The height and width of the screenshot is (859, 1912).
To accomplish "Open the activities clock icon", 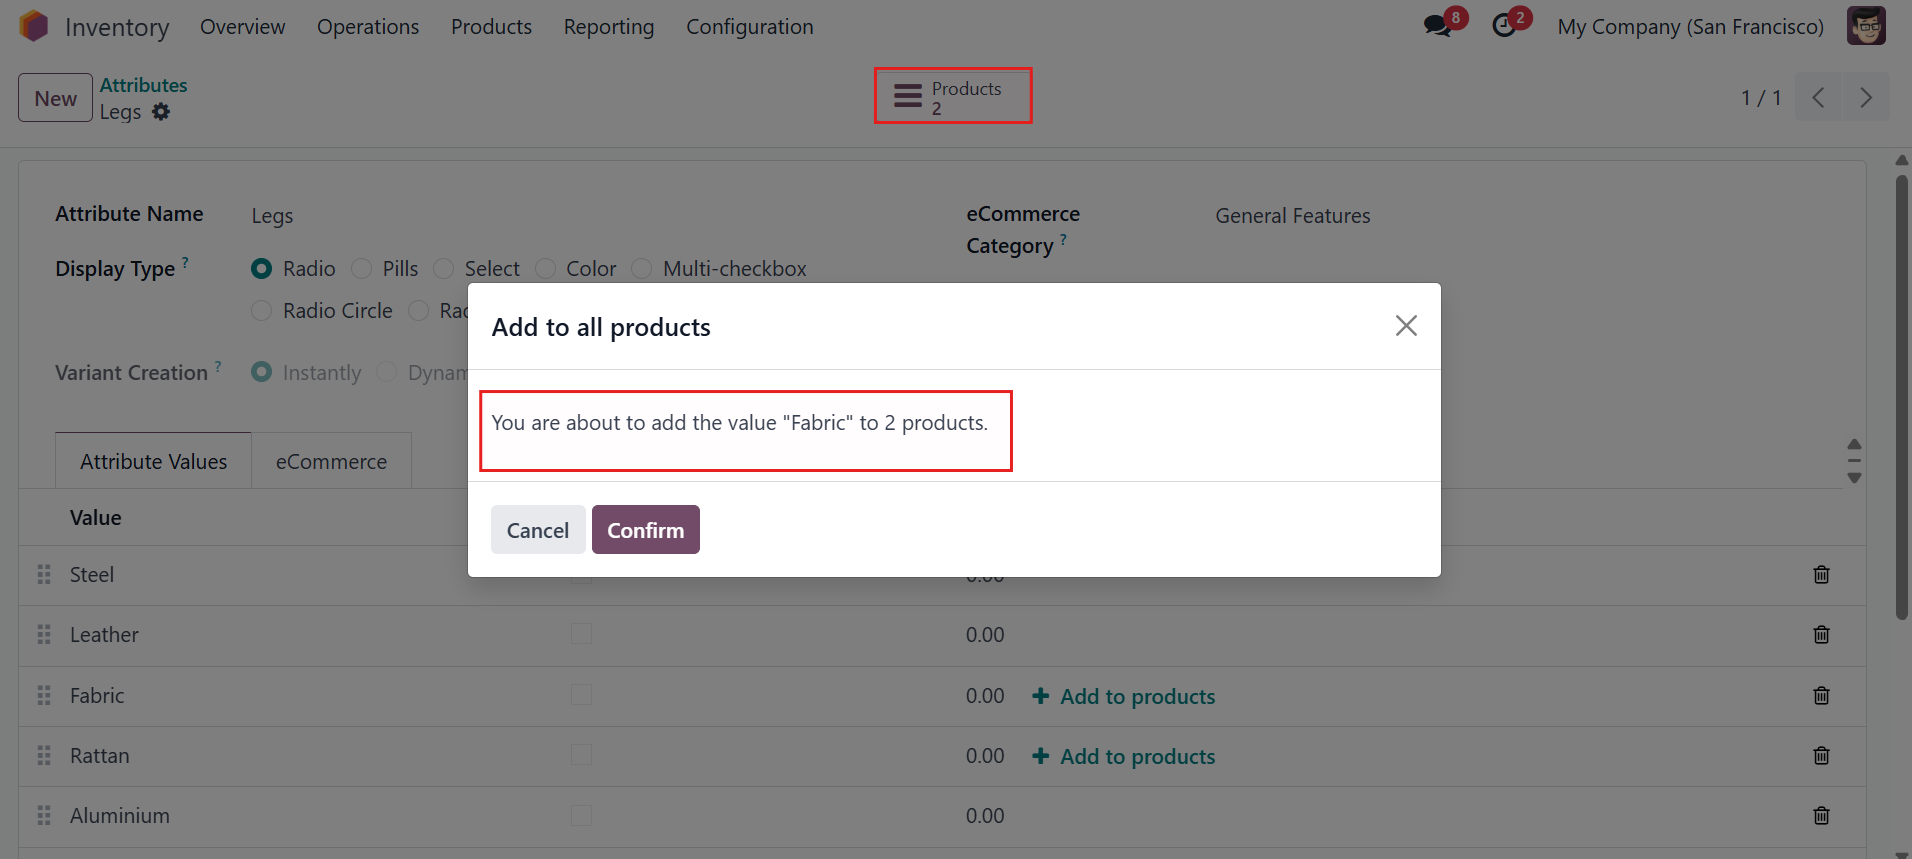I will tap(1504, 26).
